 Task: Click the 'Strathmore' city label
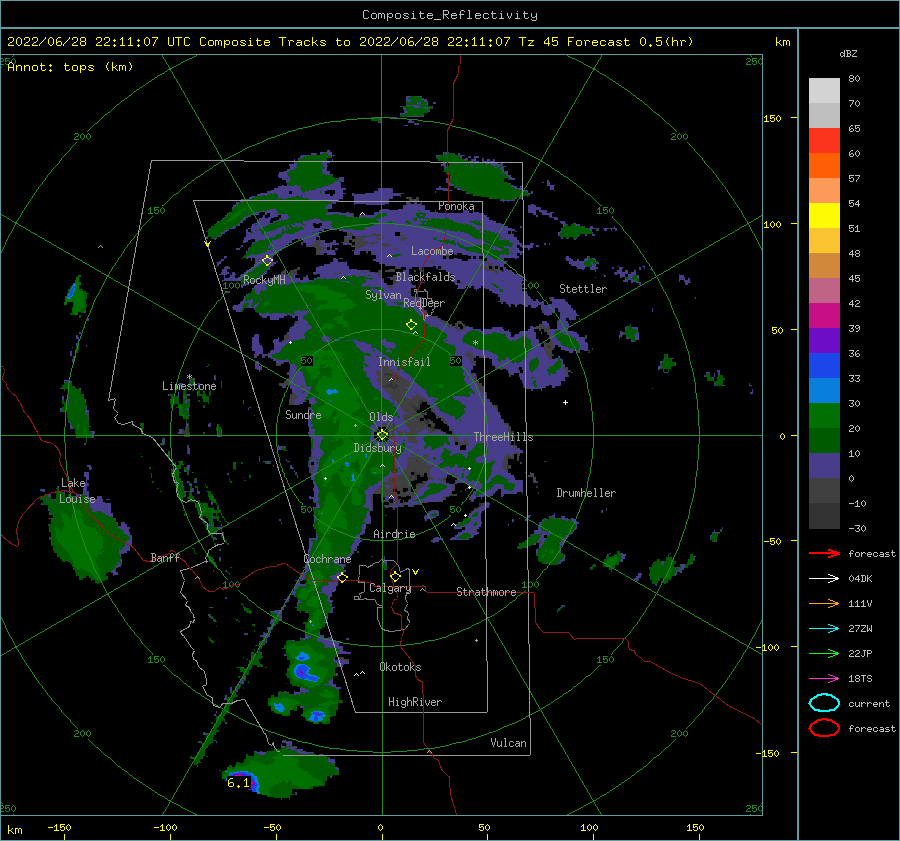click(486, 592)
